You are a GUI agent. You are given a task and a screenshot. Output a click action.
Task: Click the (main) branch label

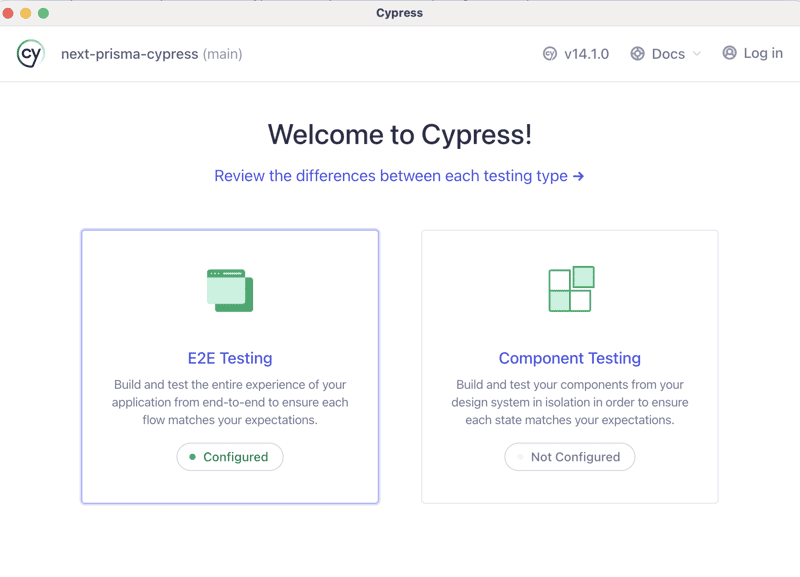tap(222, 54)
